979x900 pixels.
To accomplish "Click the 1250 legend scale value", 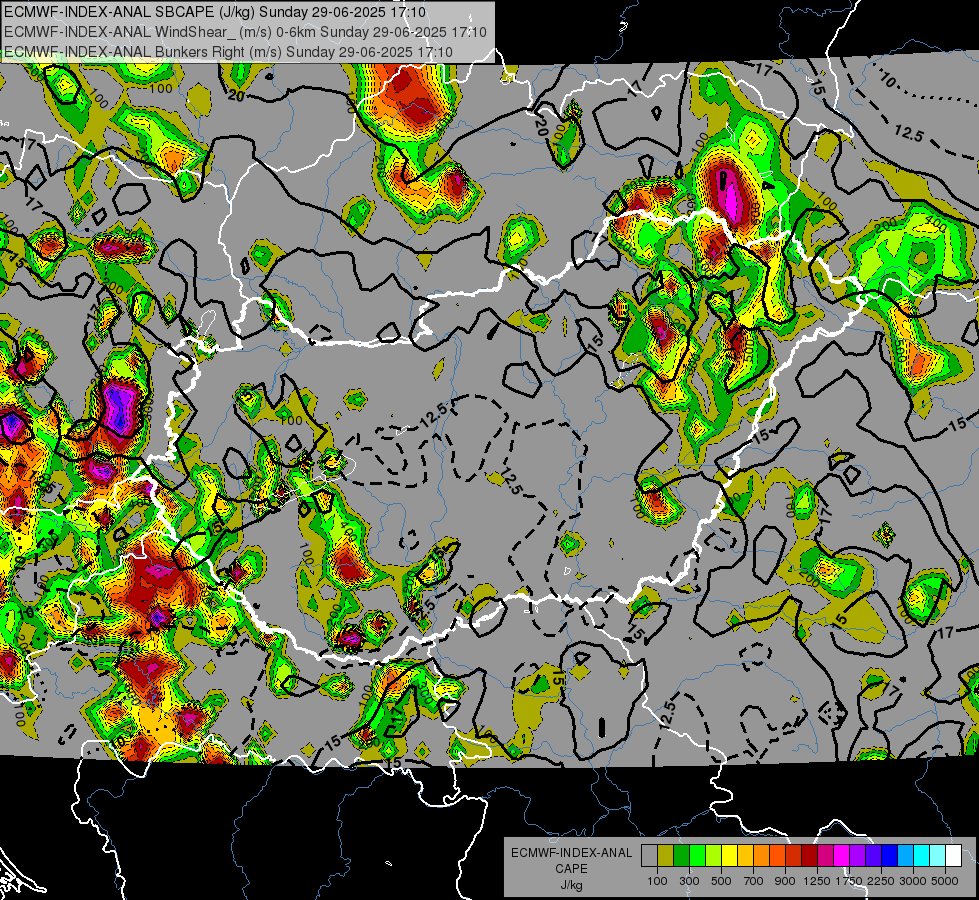I will pyautogui.click(x=817, y=881).
